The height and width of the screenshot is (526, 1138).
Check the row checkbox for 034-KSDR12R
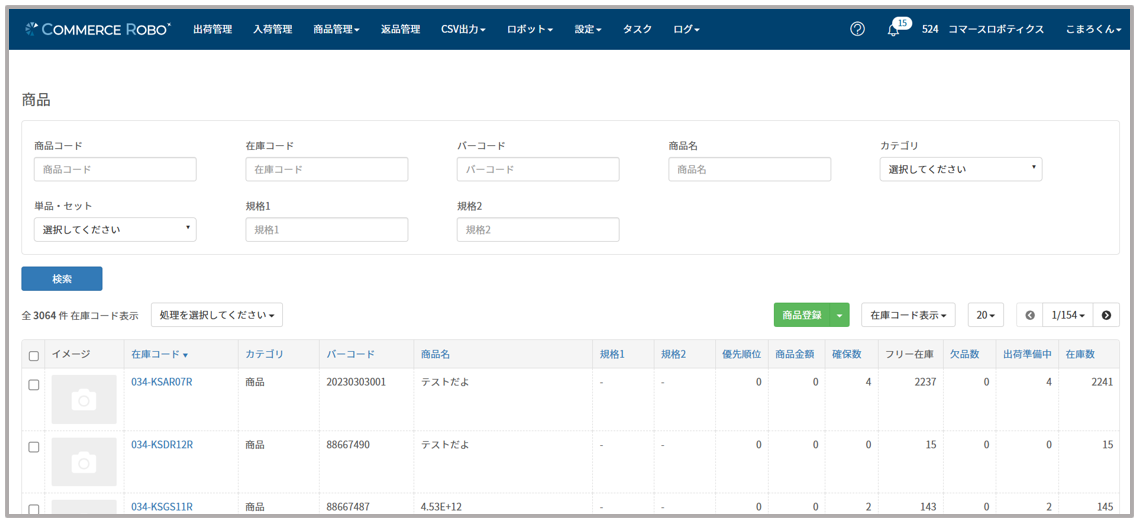tap(34, 447)
